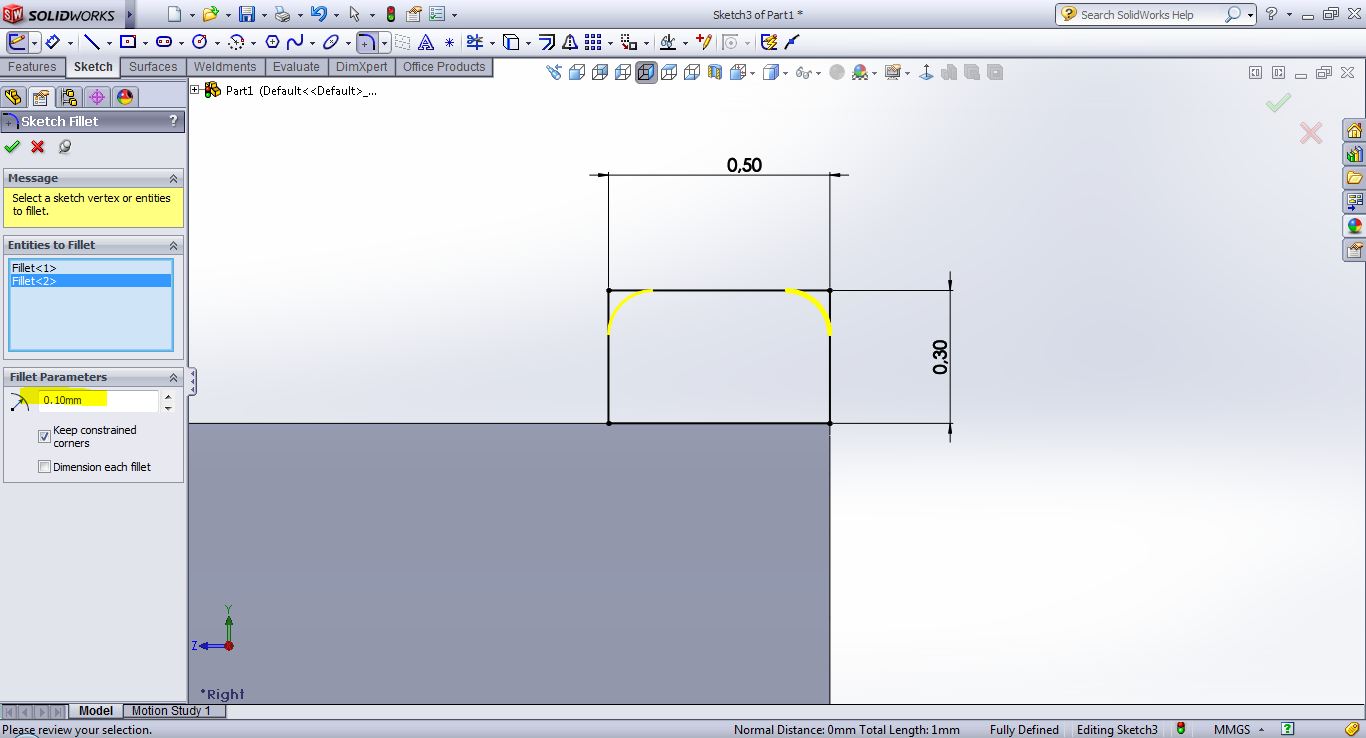Open the Evaluate tab

pyautogui.click(x=296, y=67)
